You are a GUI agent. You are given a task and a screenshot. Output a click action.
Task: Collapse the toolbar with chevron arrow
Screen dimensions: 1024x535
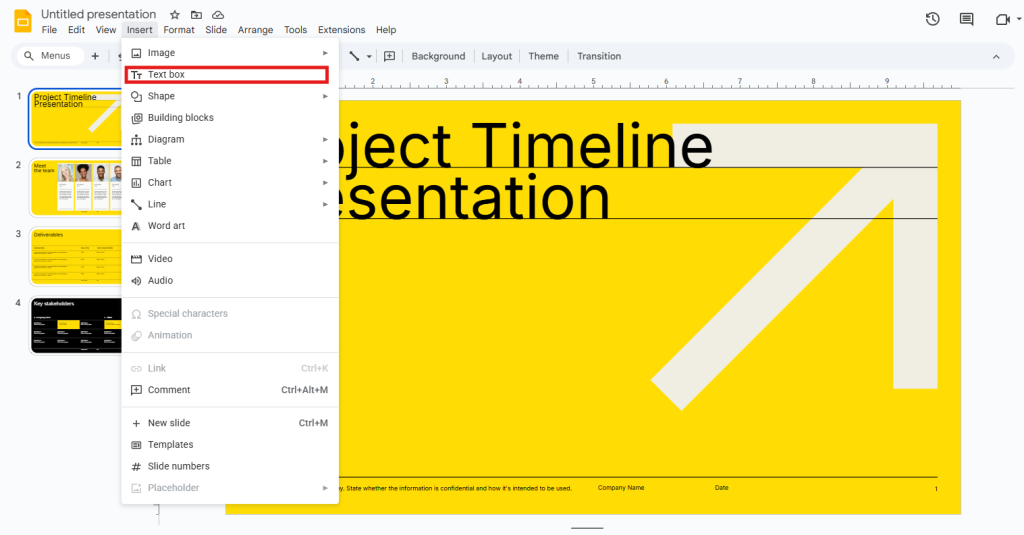(x=995, y=57)
